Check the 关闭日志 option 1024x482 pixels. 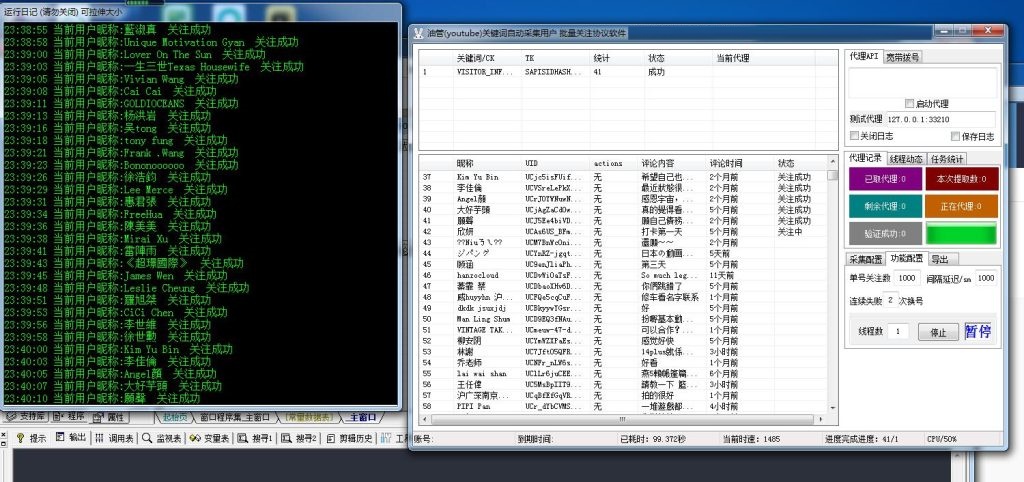tap(855, 136)
